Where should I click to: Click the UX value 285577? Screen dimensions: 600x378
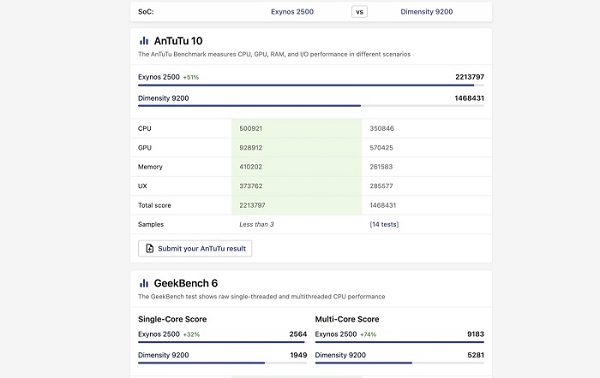tap(381, 186)
